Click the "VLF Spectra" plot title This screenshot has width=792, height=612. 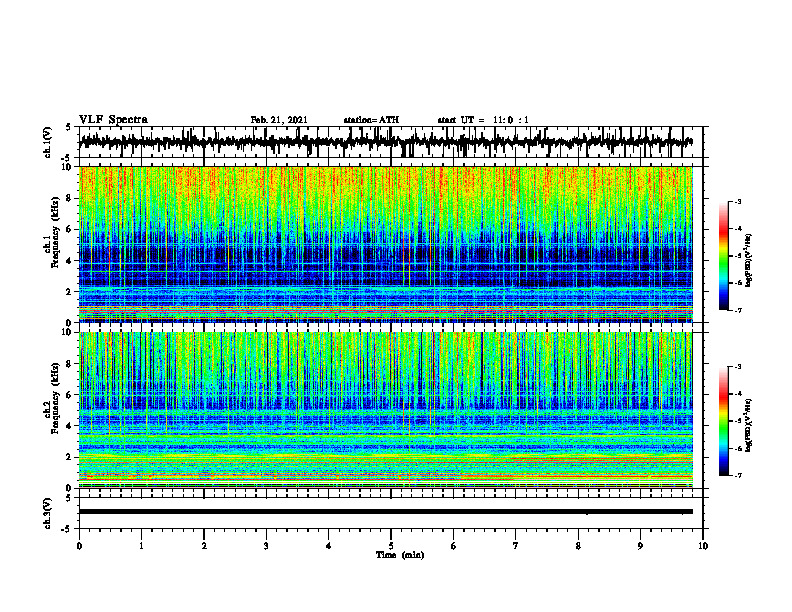pyautogui.click(x=113, y=120)
